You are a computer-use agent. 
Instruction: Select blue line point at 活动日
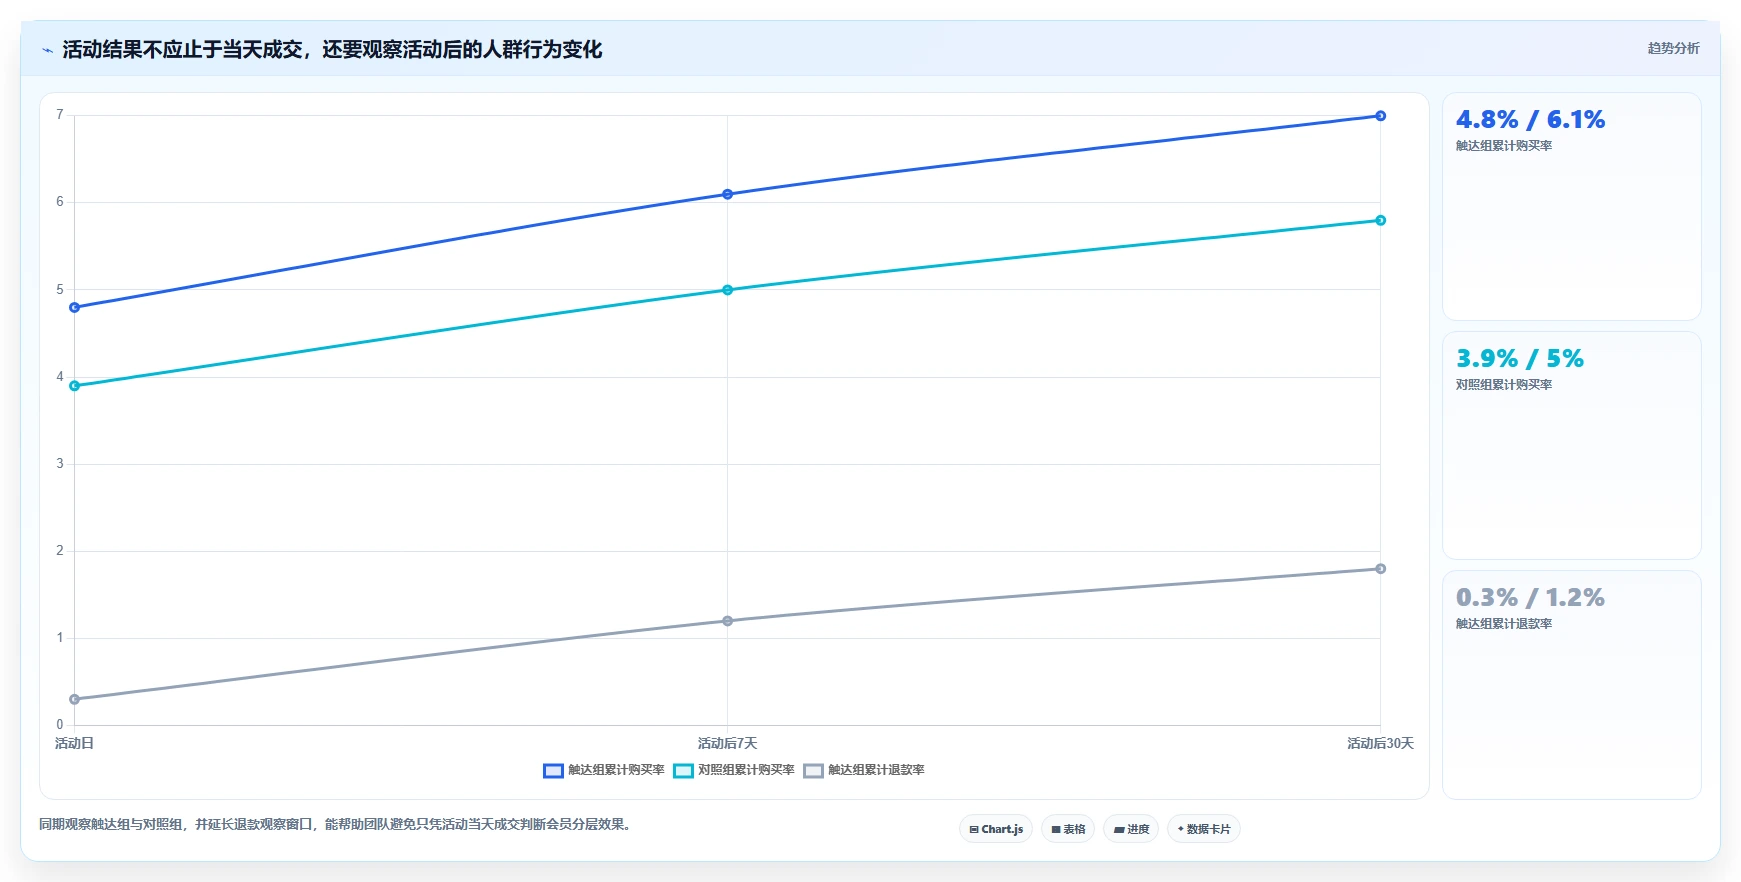tap(74, 307)
